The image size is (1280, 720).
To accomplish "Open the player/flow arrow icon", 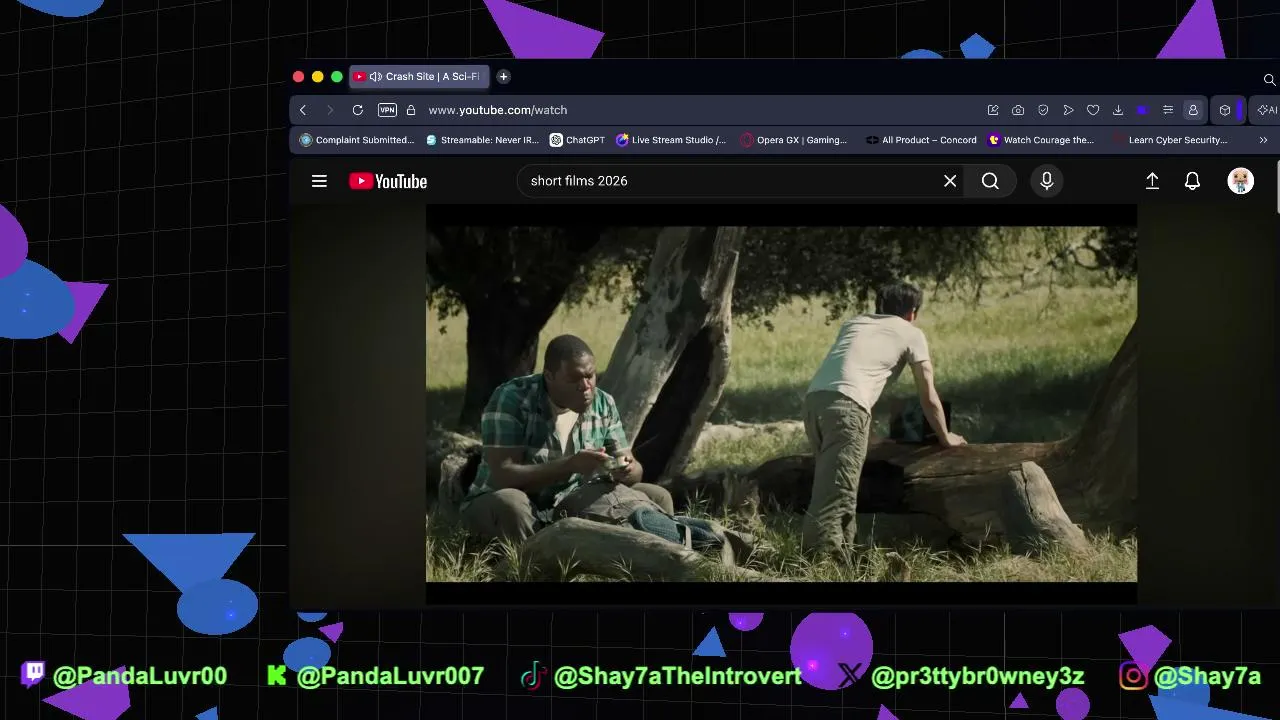I will coord(1068,110).
